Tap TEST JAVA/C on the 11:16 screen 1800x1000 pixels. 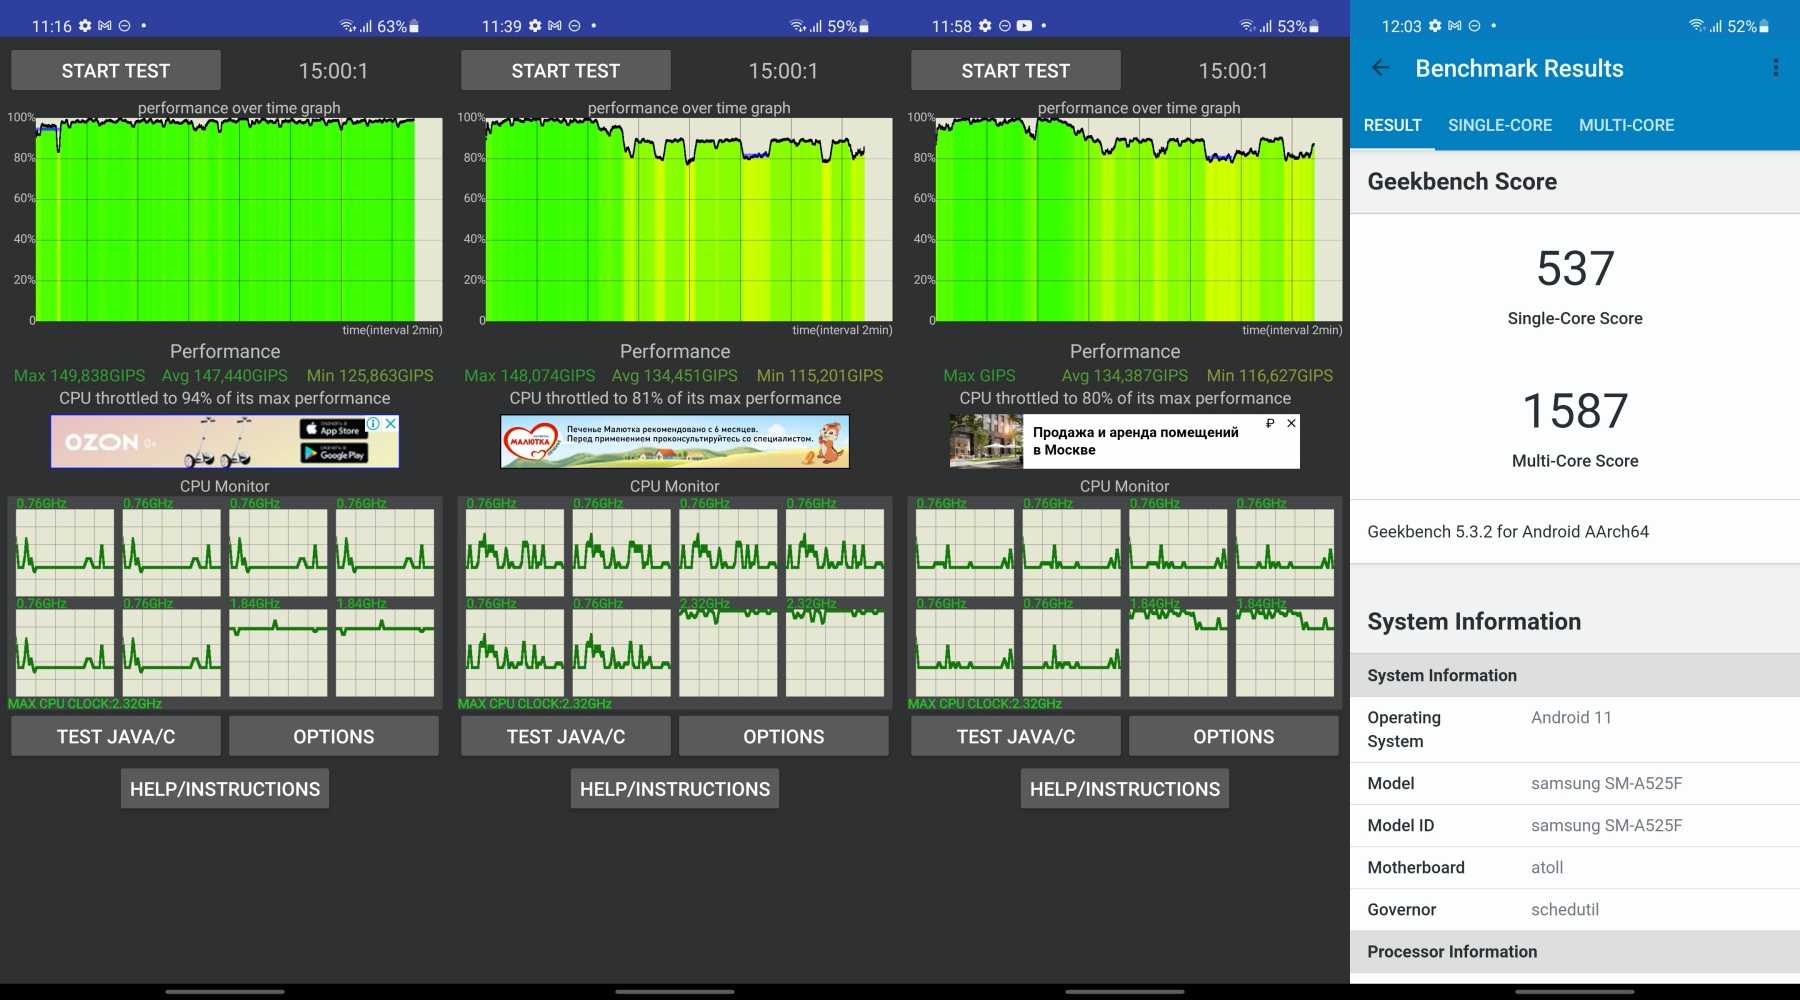coord(116,737)
